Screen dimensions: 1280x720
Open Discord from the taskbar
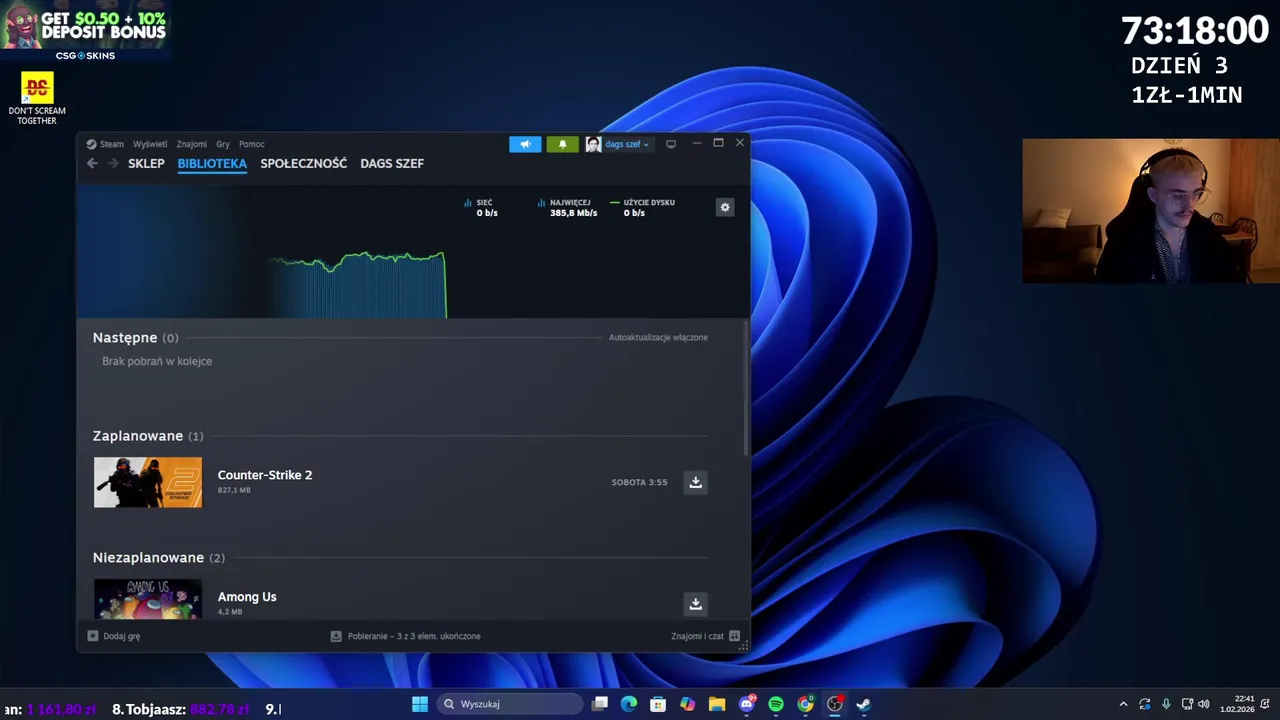[x=746, y=704]
